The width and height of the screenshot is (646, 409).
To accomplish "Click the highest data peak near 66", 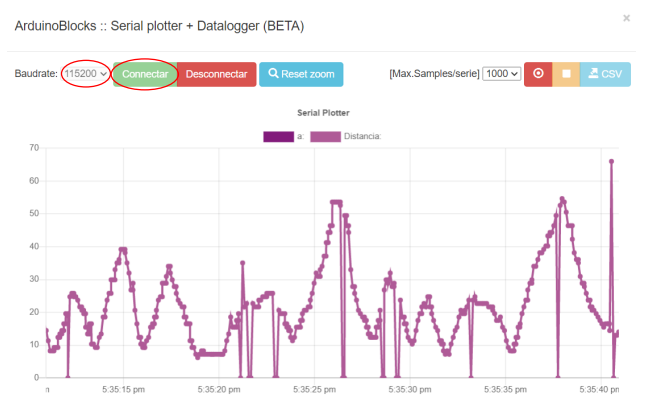I will coord(611,161).
